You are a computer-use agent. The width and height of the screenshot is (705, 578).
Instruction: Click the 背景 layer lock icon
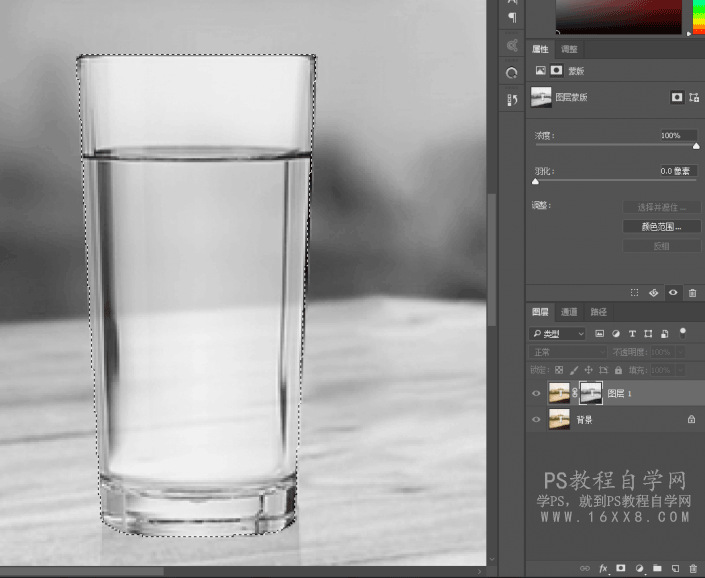click(691, 419)
